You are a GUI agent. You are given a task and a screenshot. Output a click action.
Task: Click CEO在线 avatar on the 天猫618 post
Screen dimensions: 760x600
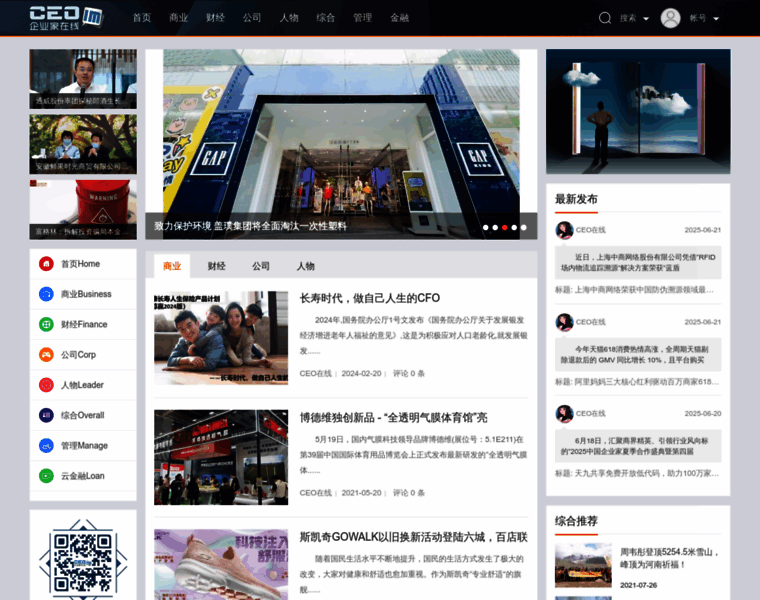564,322
